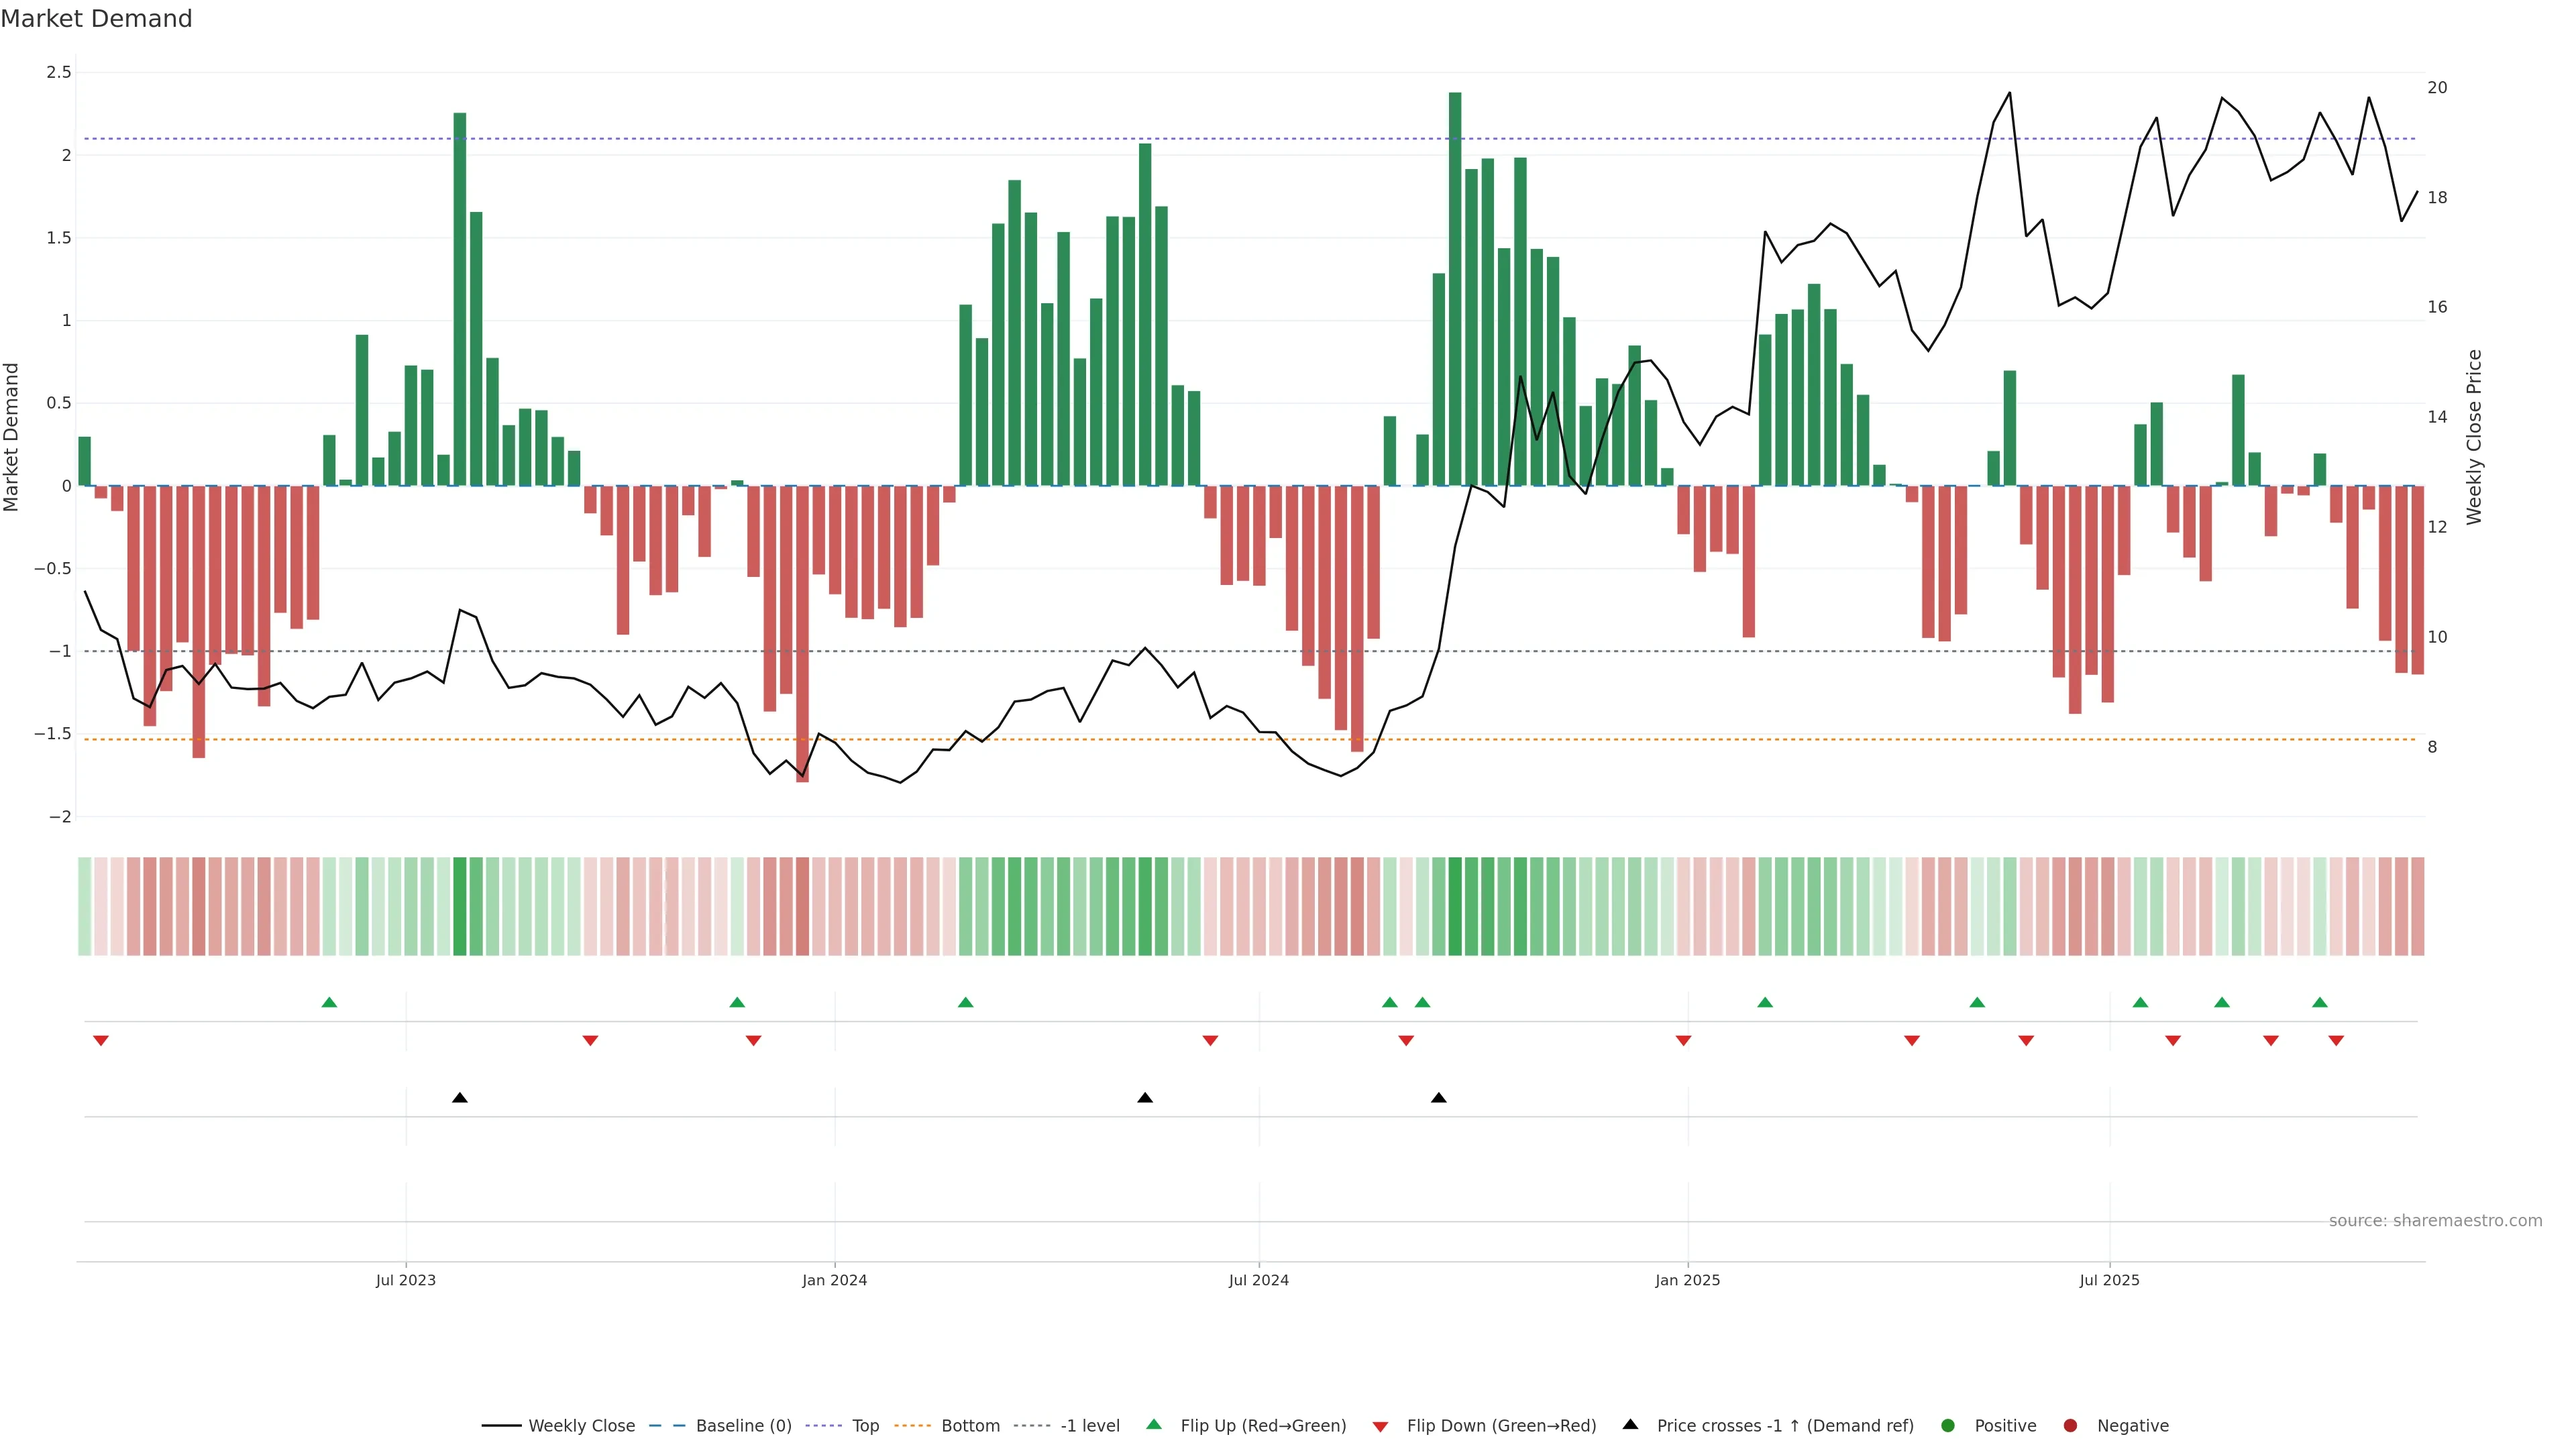The image size is (2576, 1449).
Task: Click the Market Demand chart title
Action: (x=96, y=19)
